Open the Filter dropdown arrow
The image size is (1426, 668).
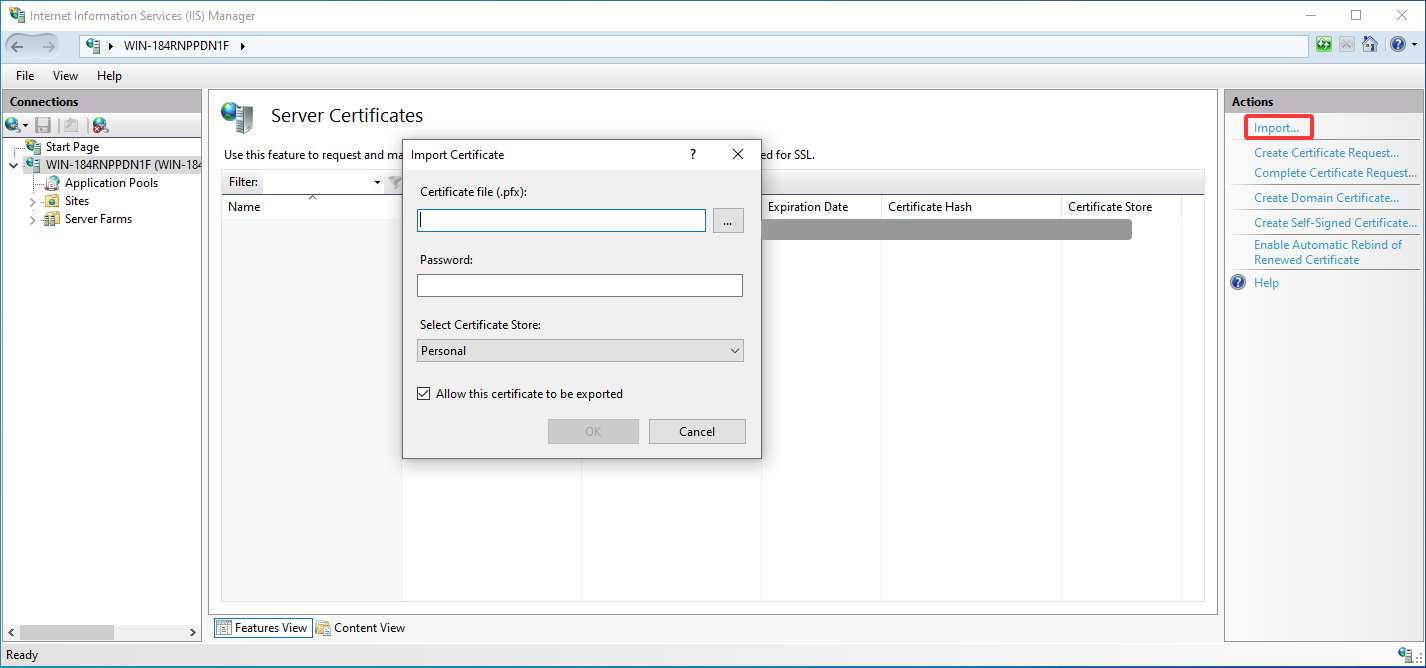(x=377, y=182)
